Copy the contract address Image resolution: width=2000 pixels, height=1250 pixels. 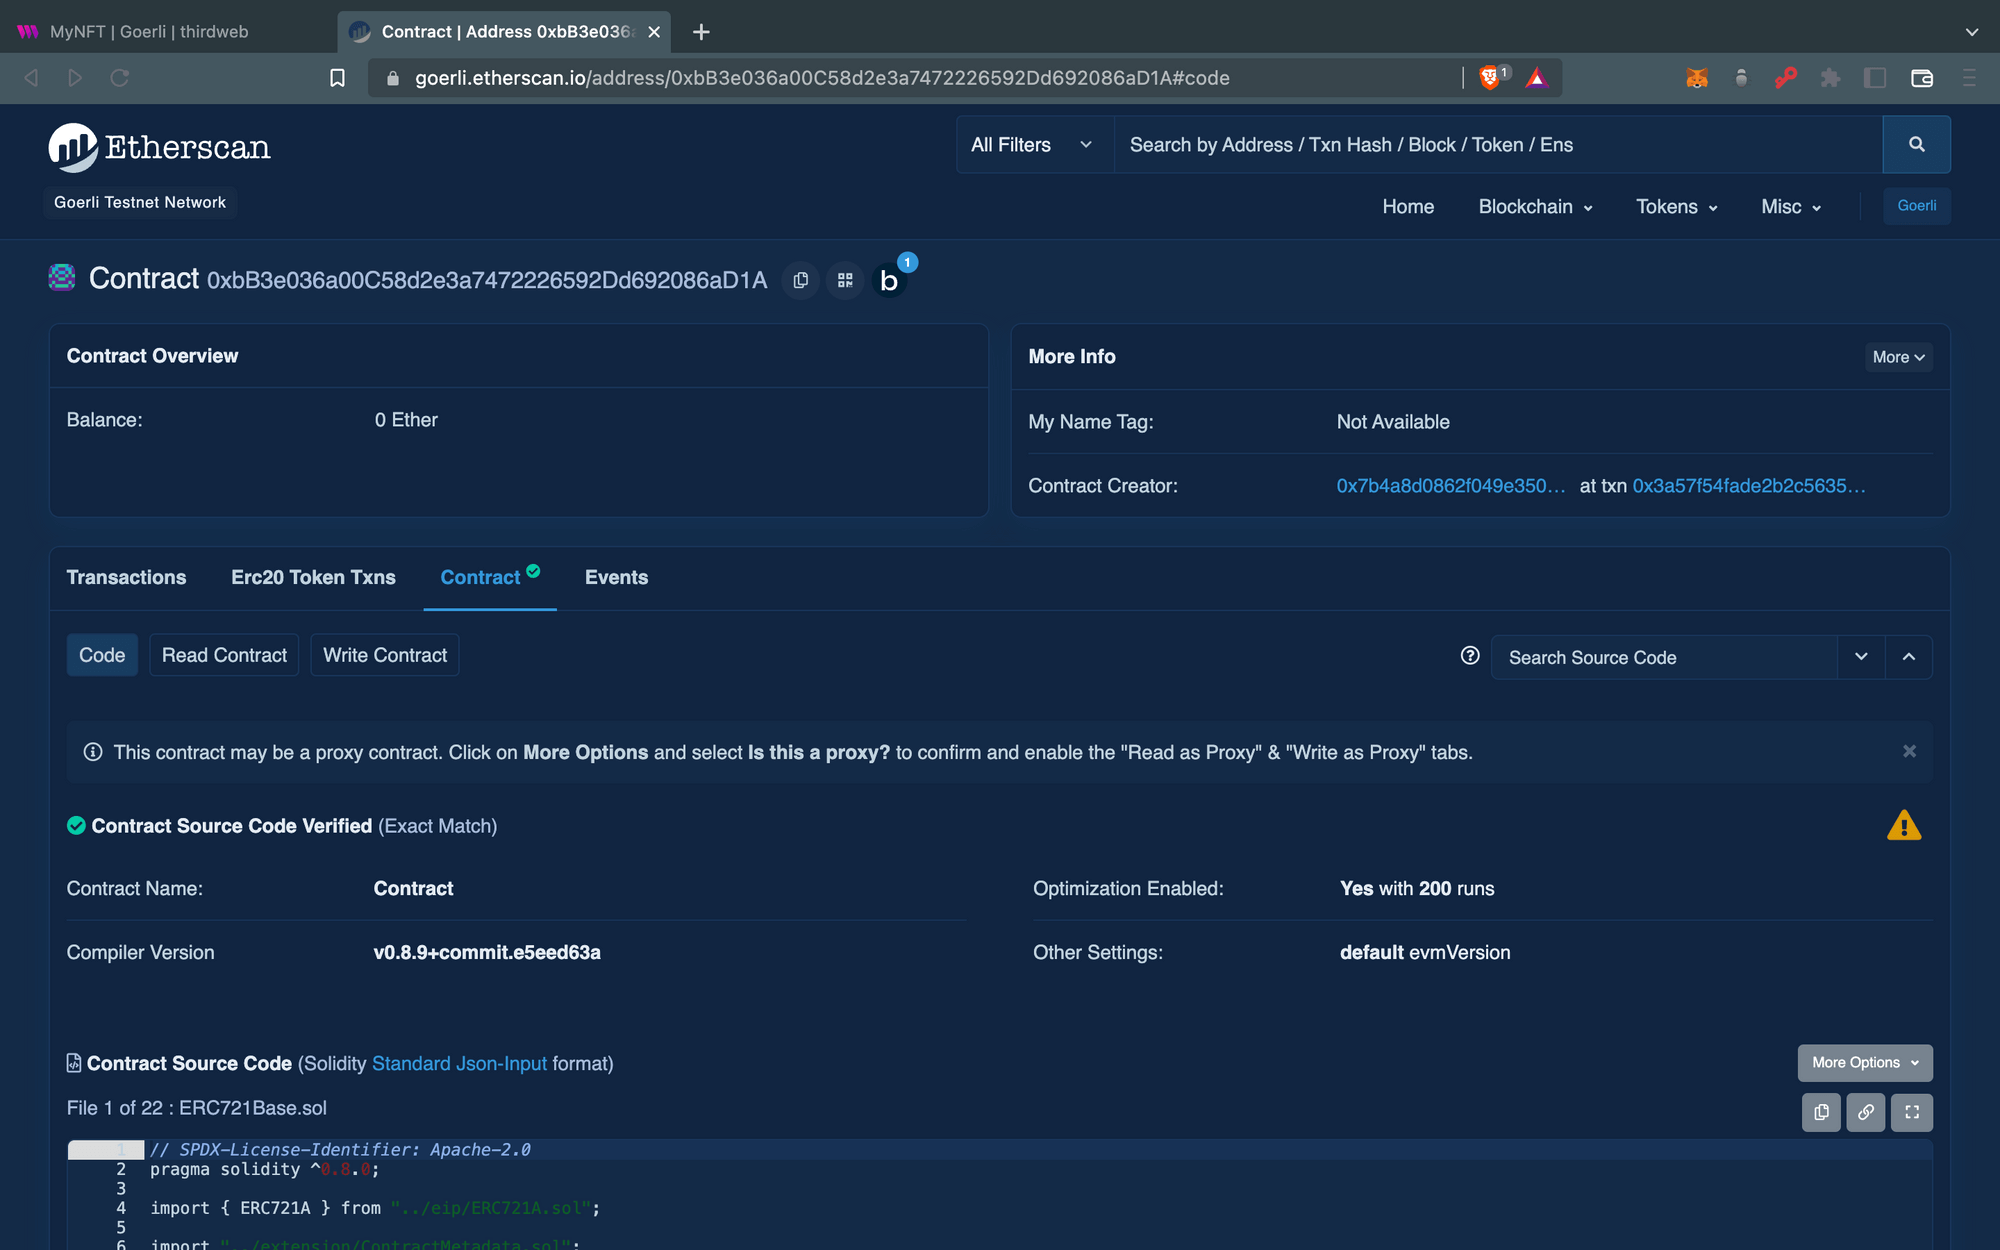point(799,280)
